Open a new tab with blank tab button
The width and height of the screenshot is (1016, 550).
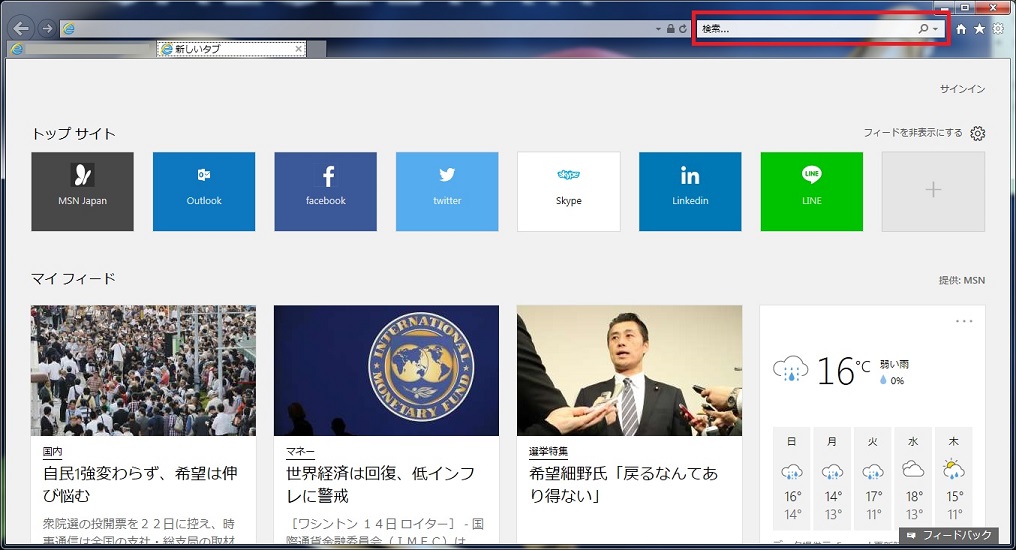(x=316, y=49)
